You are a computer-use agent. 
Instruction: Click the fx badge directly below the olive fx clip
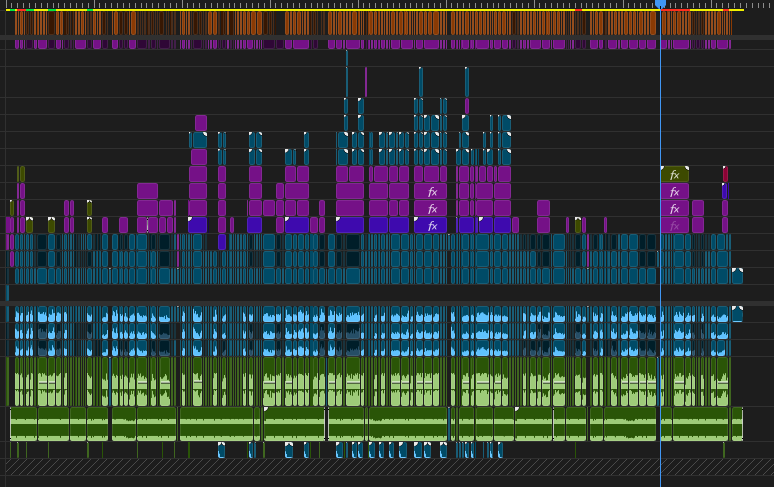pos(675,192)
